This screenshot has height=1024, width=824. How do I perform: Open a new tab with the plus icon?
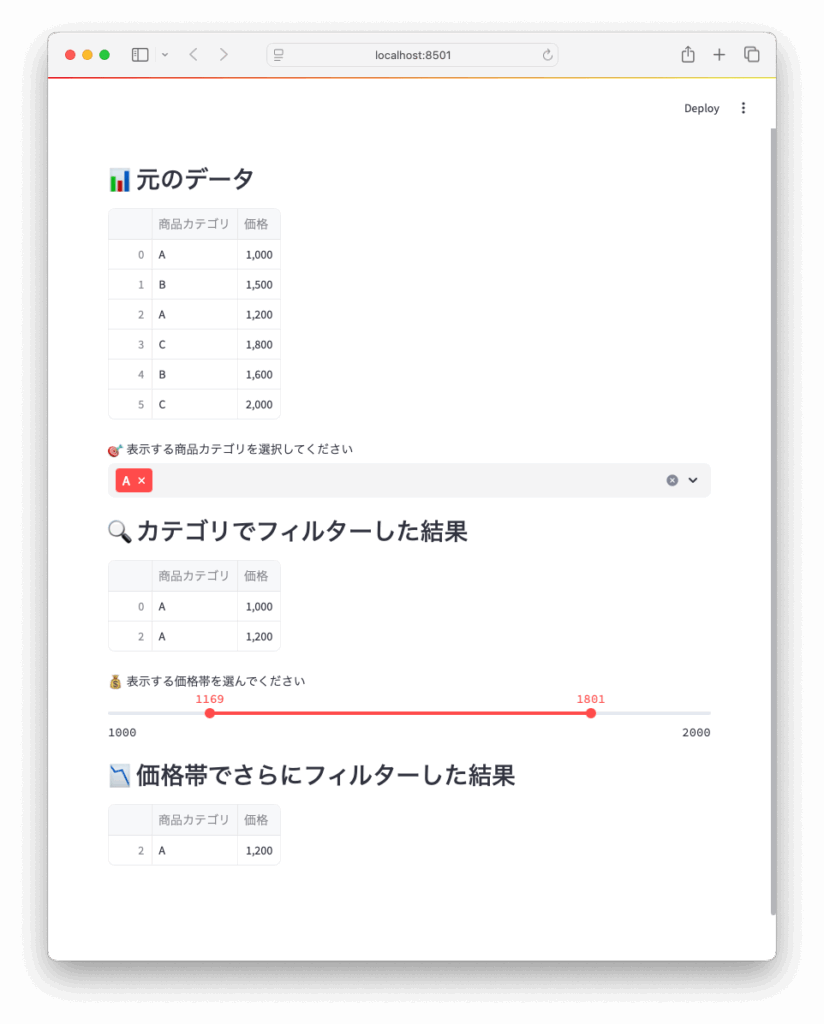[719, 55]
